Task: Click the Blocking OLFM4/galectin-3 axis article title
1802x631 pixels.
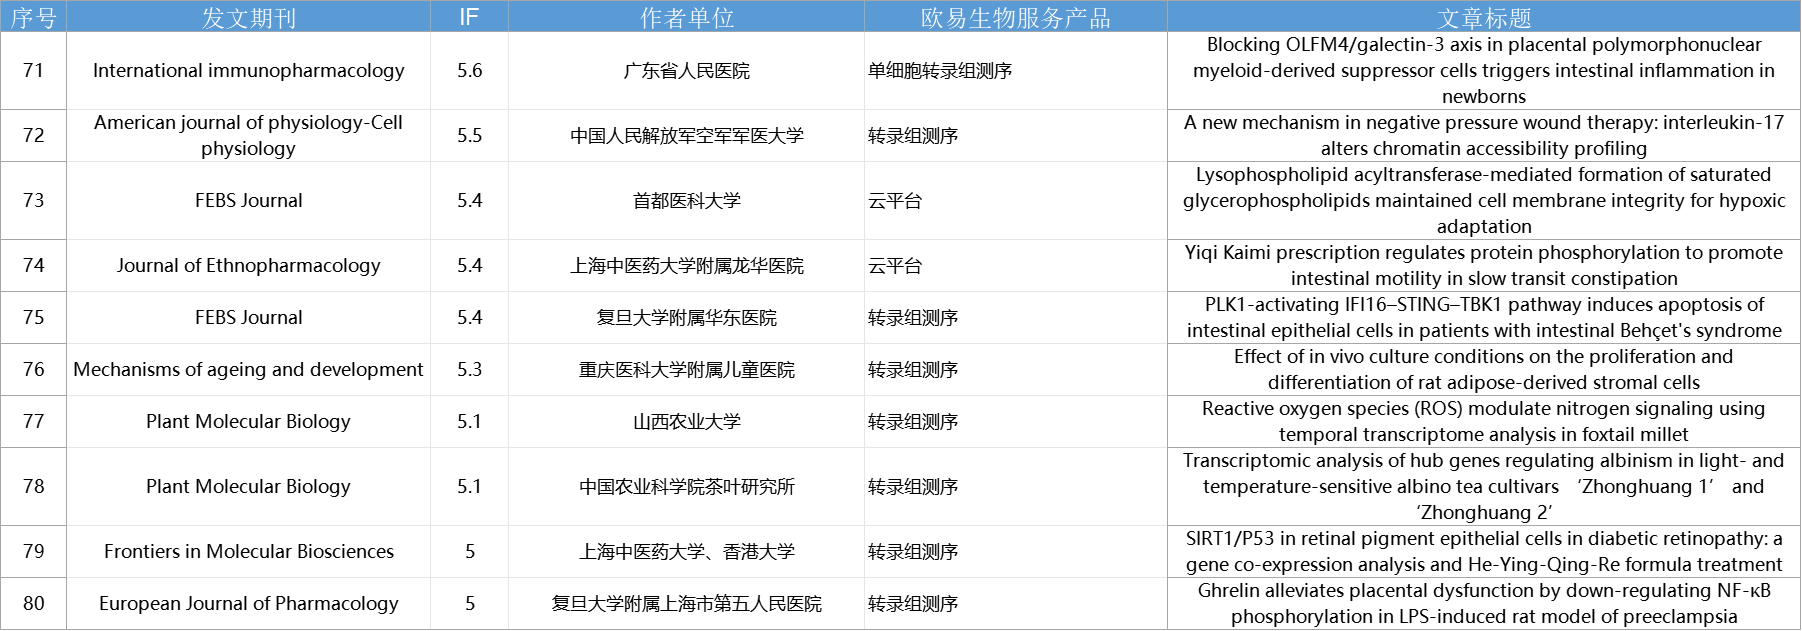Action: tap(1484, 71)
